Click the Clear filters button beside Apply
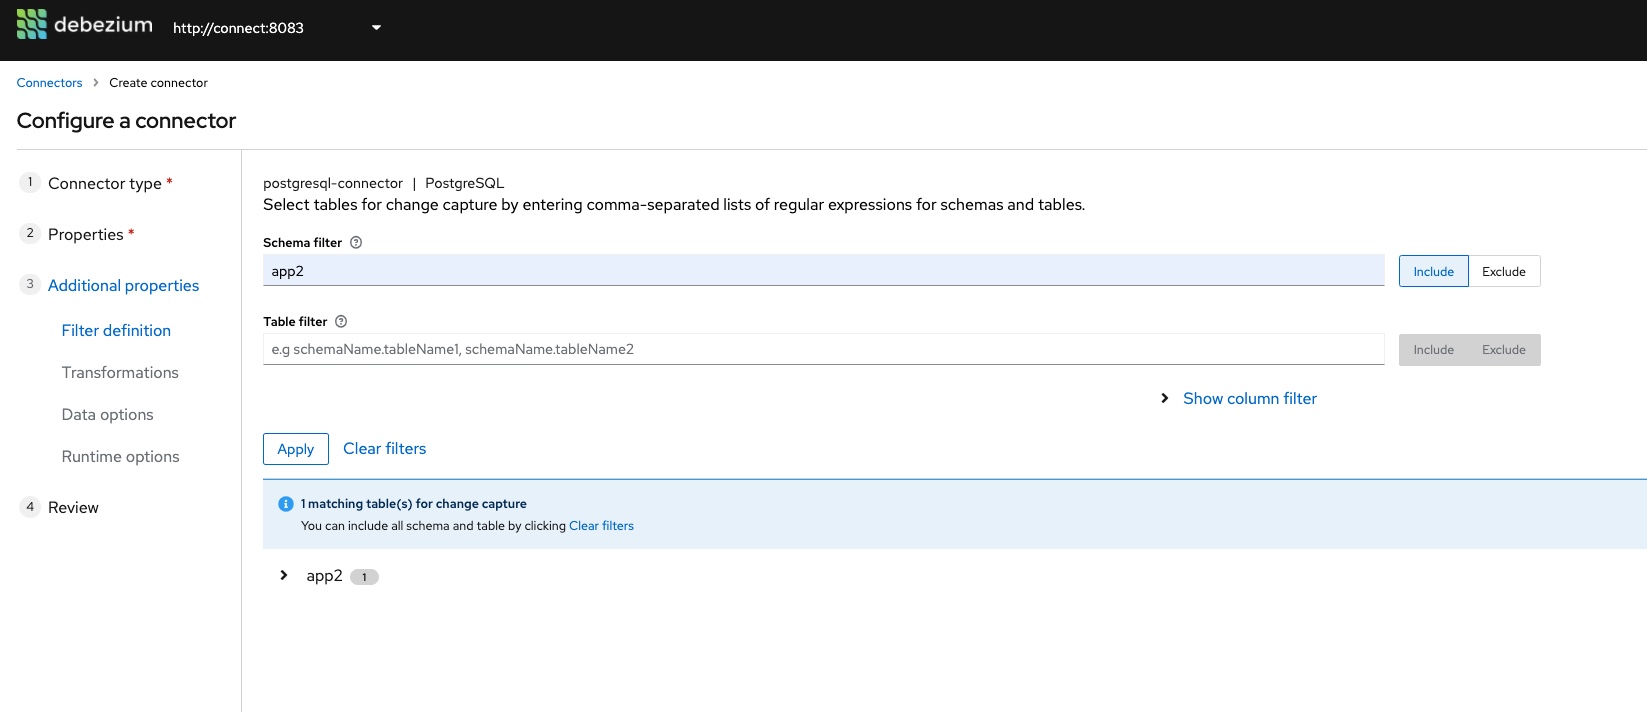This screenshot has width=1647, height=712. pos(385,449)
